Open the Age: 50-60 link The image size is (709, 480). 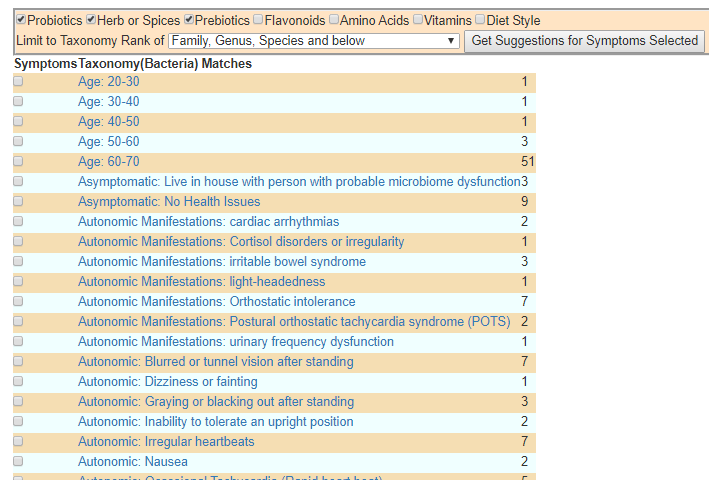pos(109,142)
